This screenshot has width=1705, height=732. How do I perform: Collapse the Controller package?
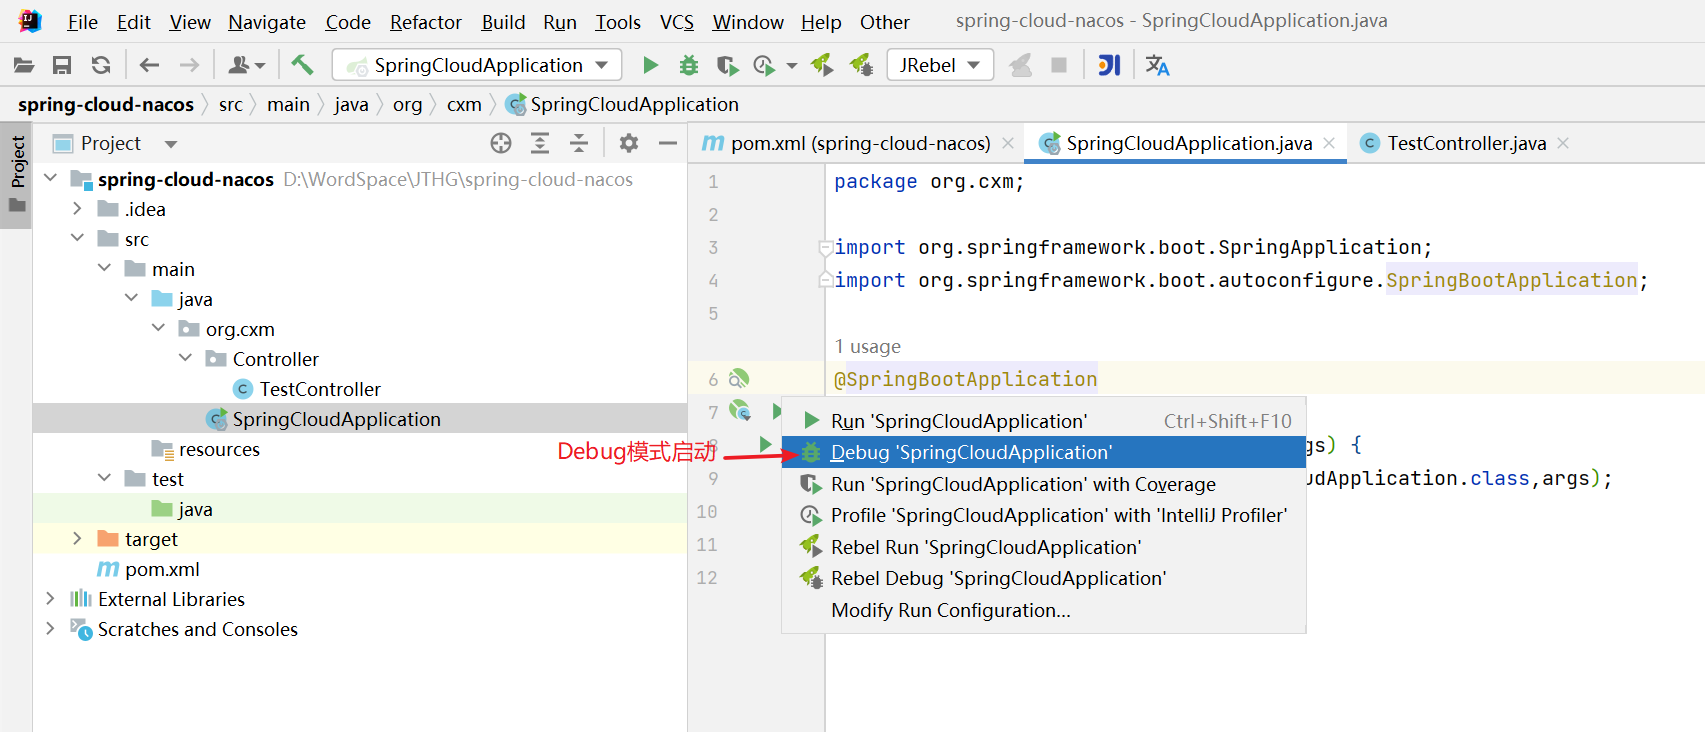point(186,358)
